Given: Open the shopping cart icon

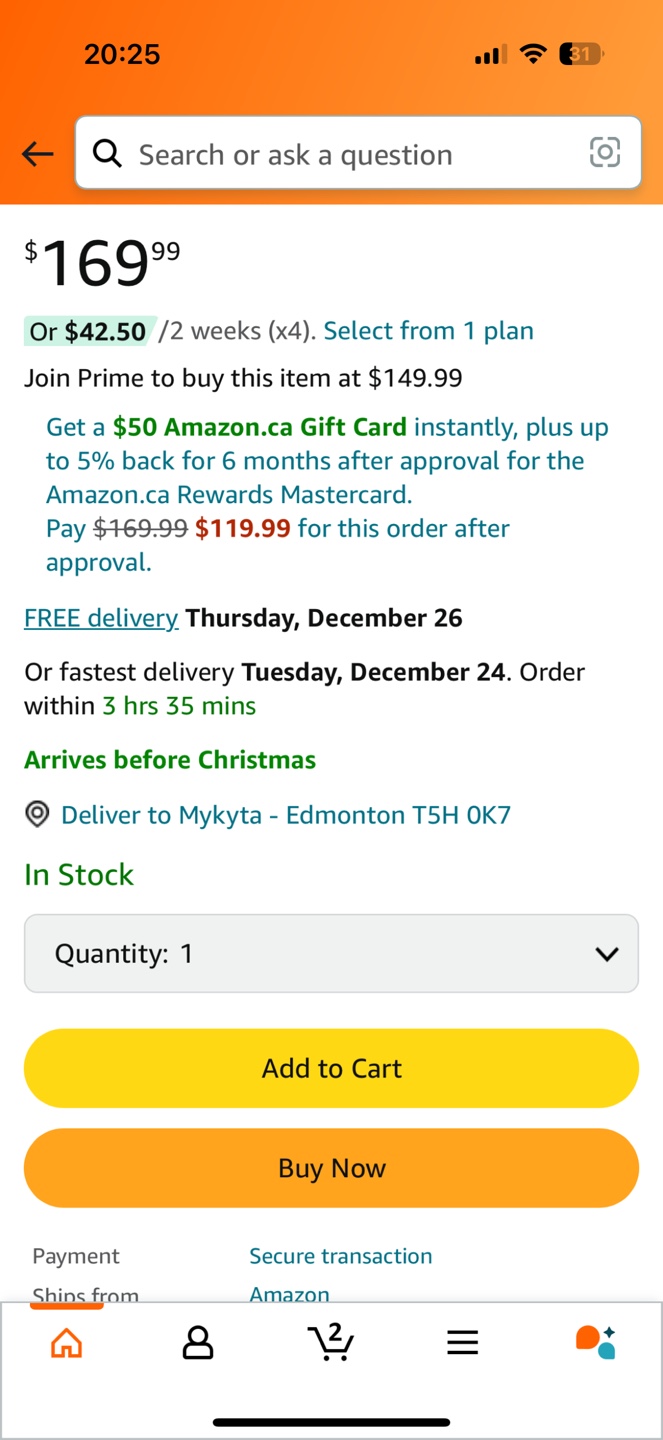Looking at the screenshot, I should point(331,1342).
